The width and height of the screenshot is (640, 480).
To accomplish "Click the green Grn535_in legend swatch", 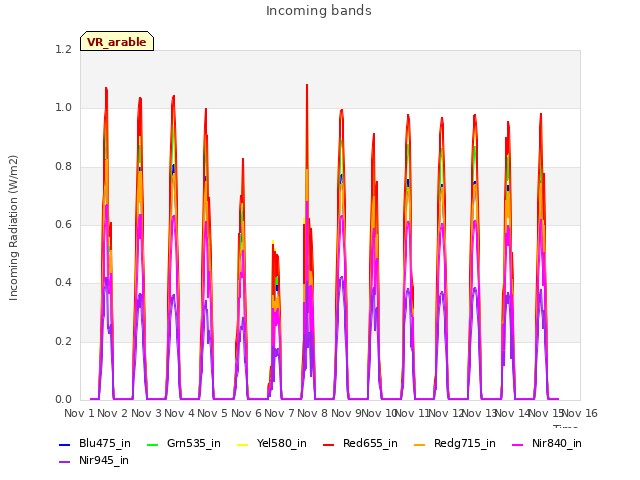I will pyautogui.click(x=152, y=444).
